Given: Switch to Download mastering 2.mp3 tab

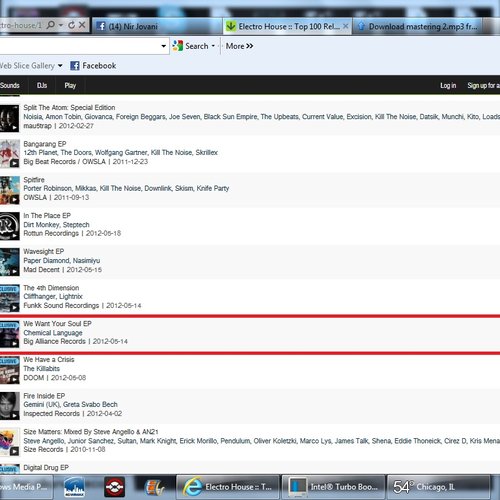Looking at the screenshot, I should coord(418,26).
